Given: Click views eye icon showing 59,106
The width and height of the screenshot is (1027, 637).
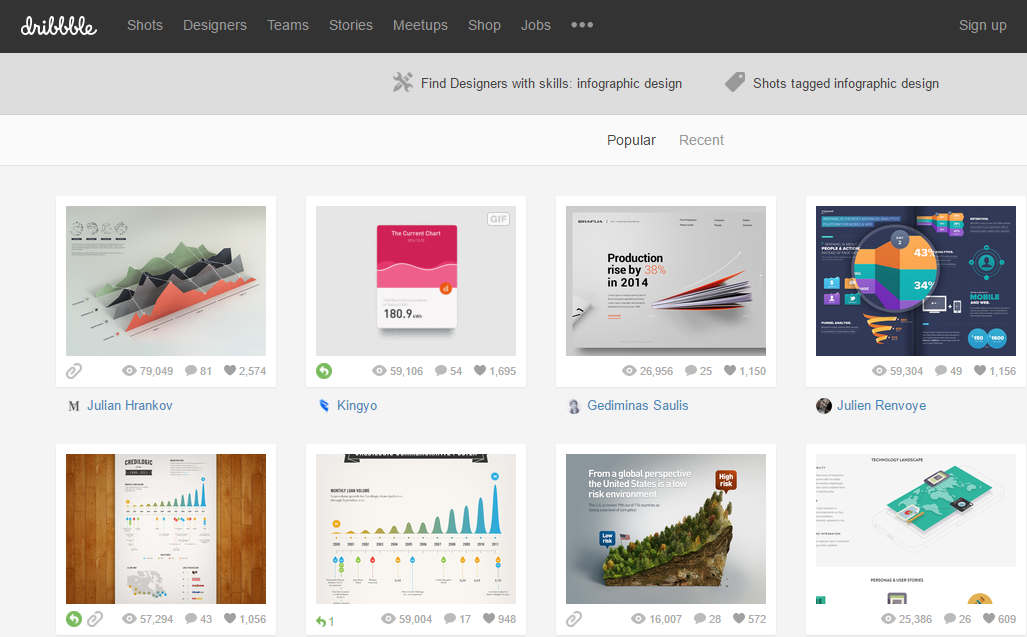Looking at the screenshot, I should (x=379, y=371).
